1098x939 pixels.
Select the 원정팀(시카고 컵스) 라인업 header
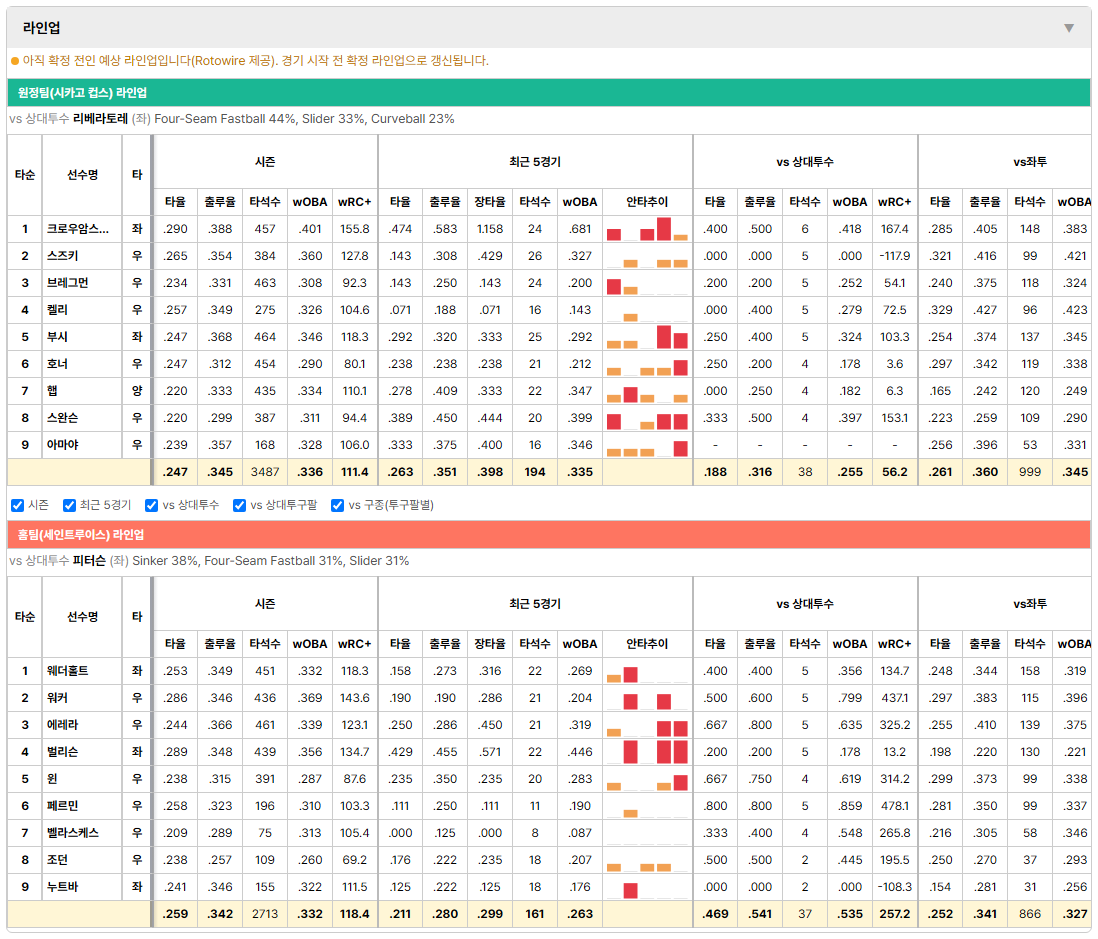point(548,92)
